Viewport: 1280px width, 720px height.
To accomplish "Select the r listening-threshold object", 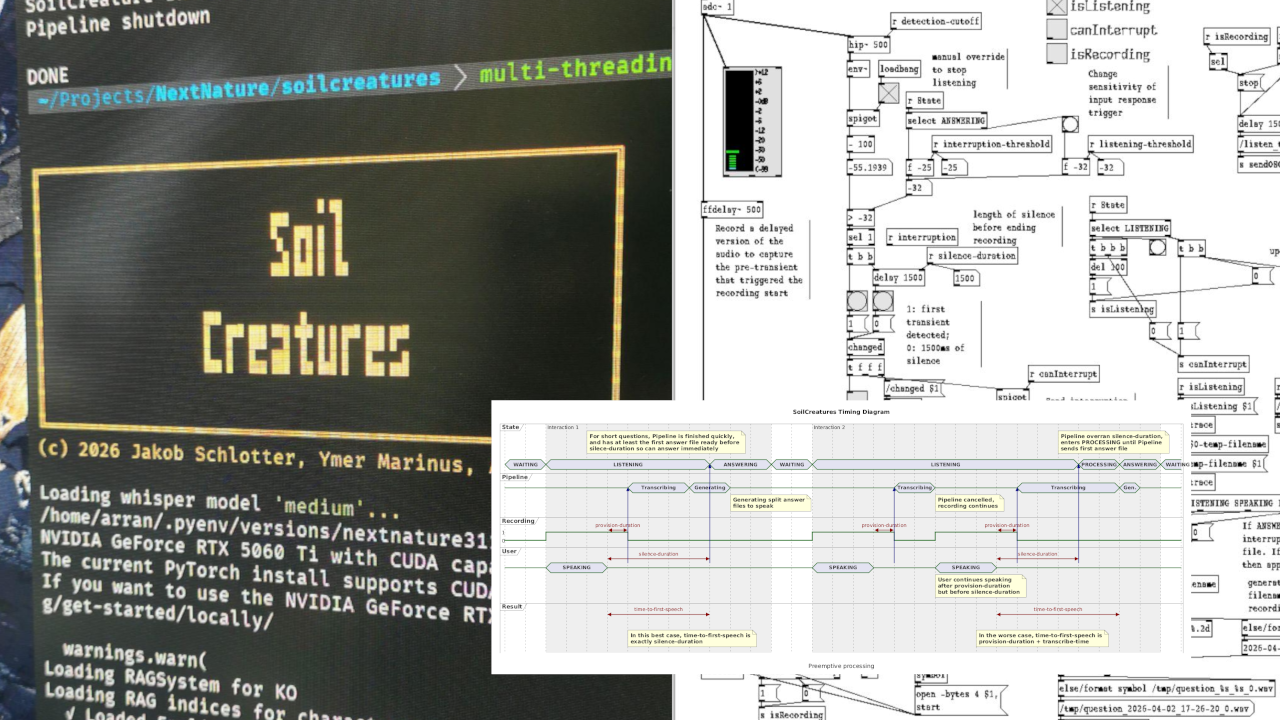I will 1141,144.
